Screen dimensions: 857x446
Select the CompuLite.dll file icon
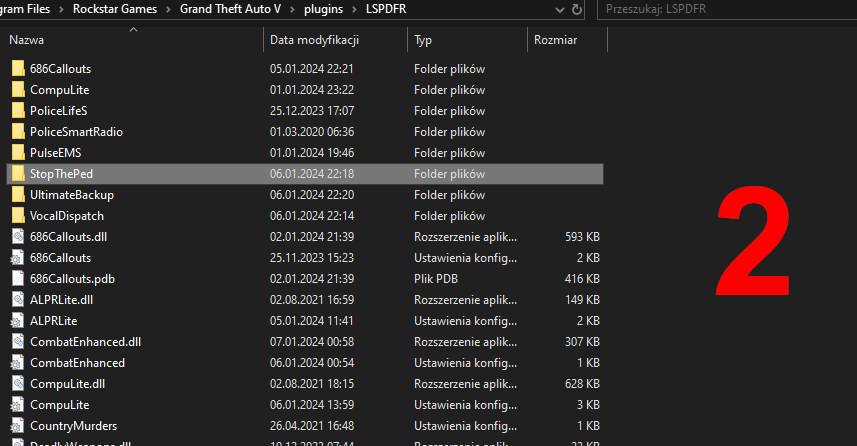(x=18, y=384)
